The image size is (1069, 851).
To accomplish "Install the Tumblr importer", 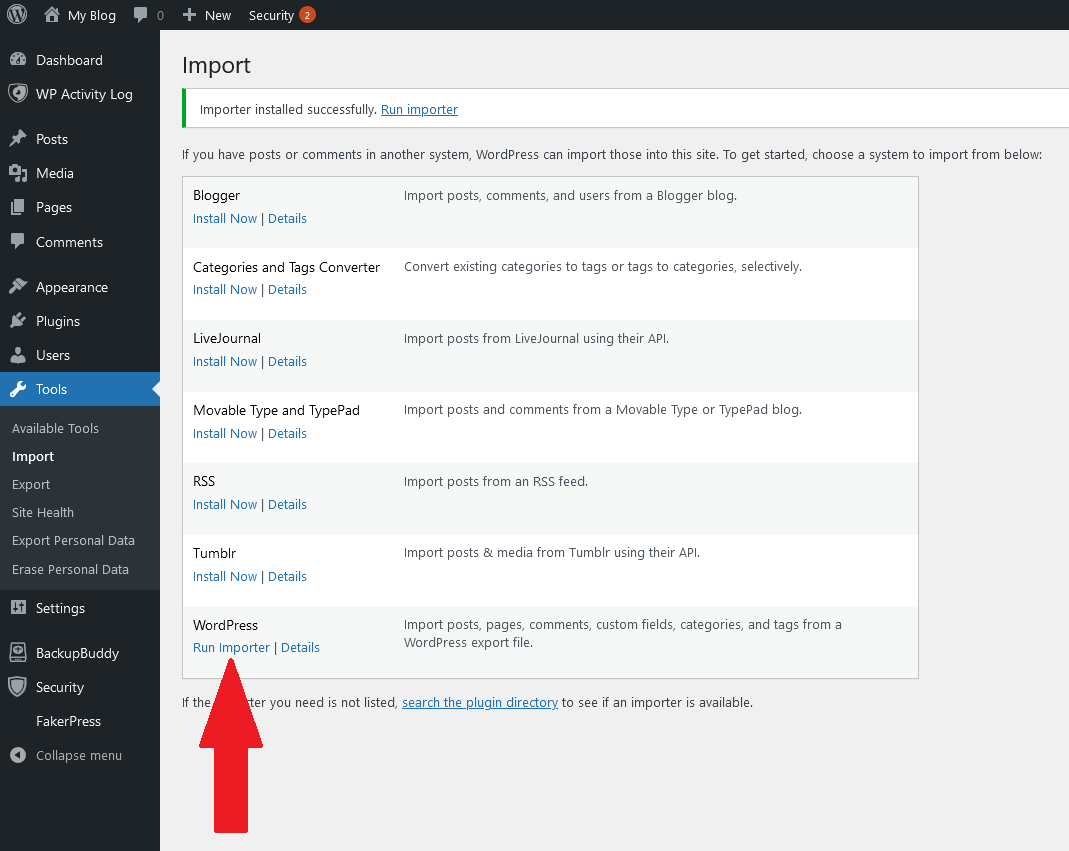I will click(x=225, y=576).
